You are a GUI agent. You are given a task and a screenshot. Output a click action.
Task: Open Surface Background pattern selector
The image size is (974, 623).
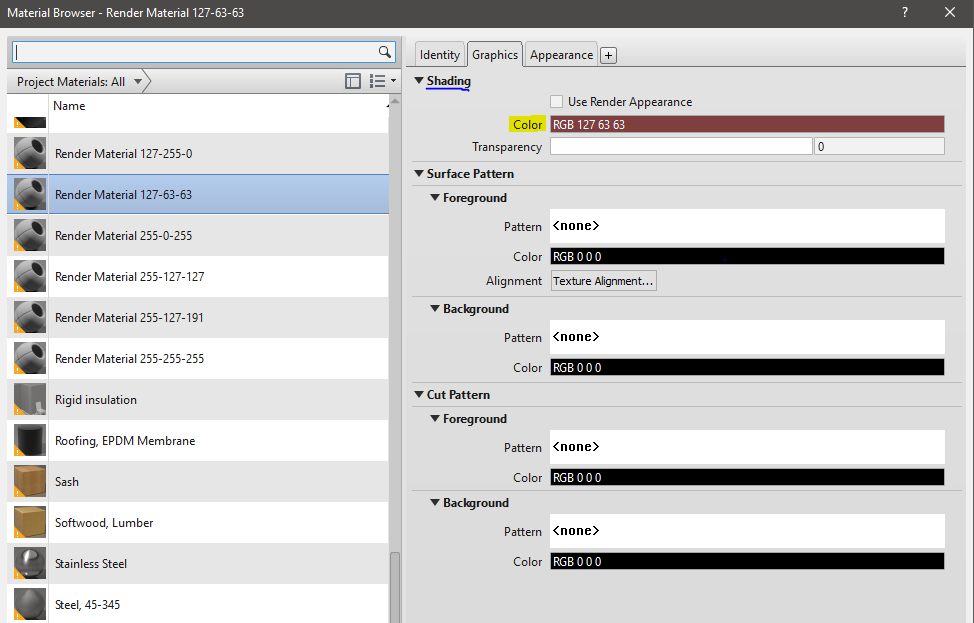747,337
